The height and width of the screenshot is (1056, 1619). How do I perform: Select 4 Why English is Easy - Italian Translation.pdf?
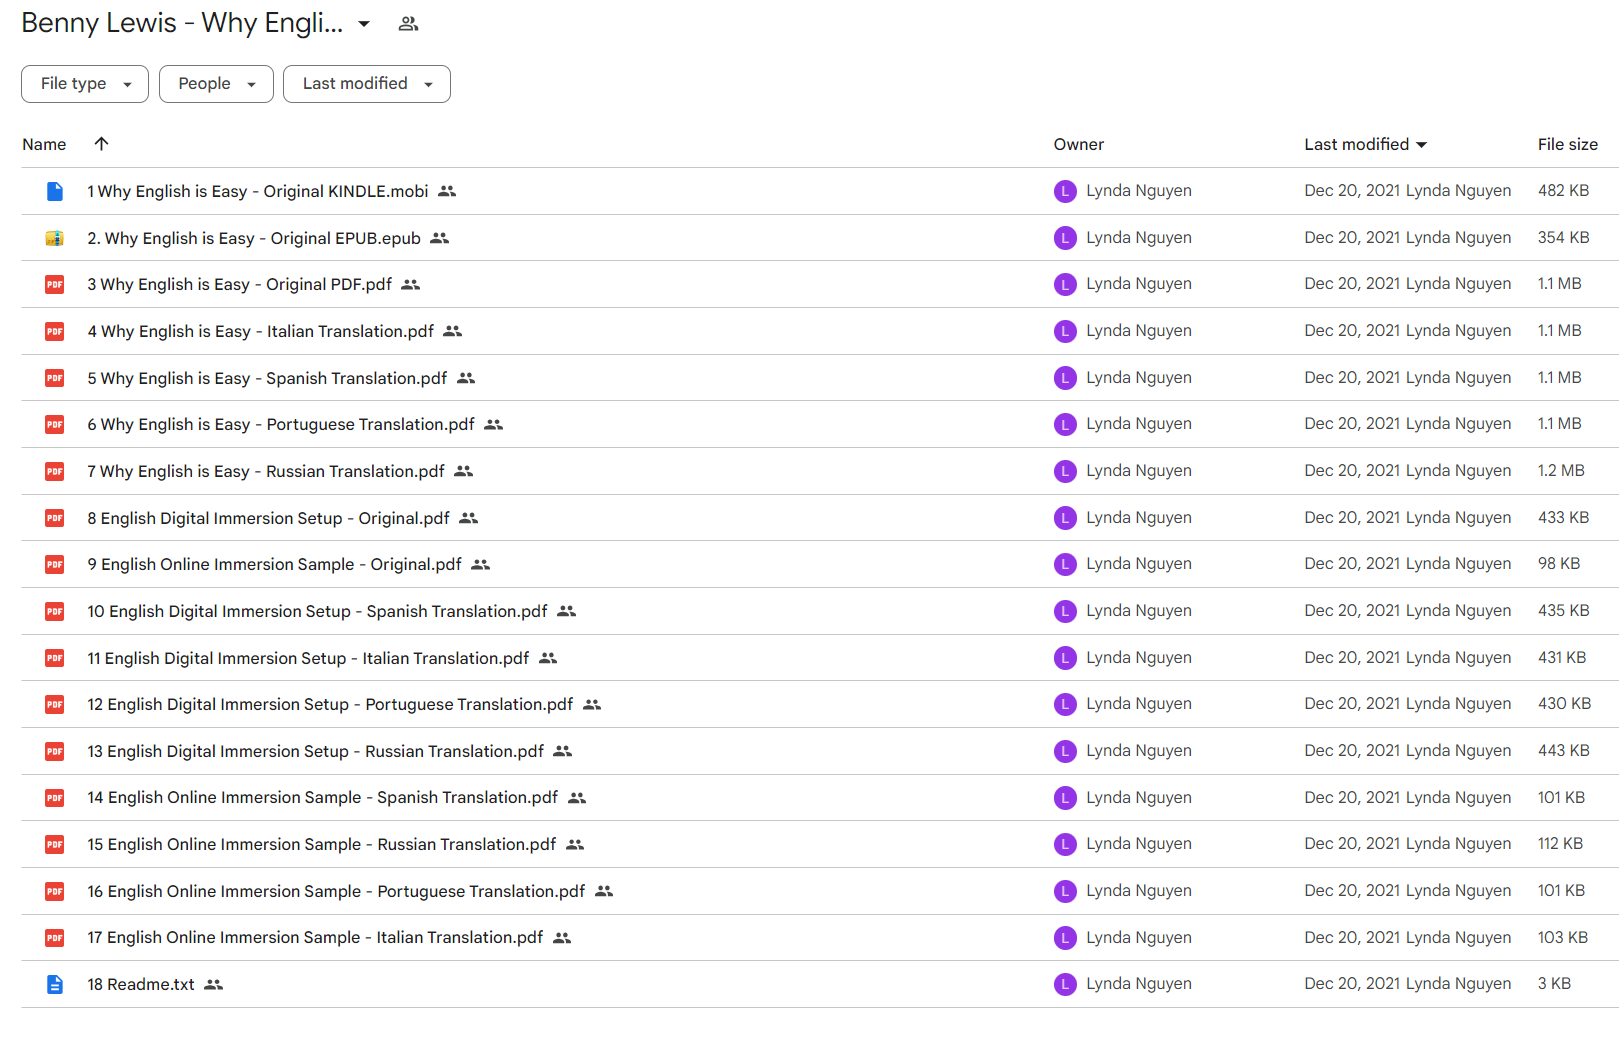(261, 331)
